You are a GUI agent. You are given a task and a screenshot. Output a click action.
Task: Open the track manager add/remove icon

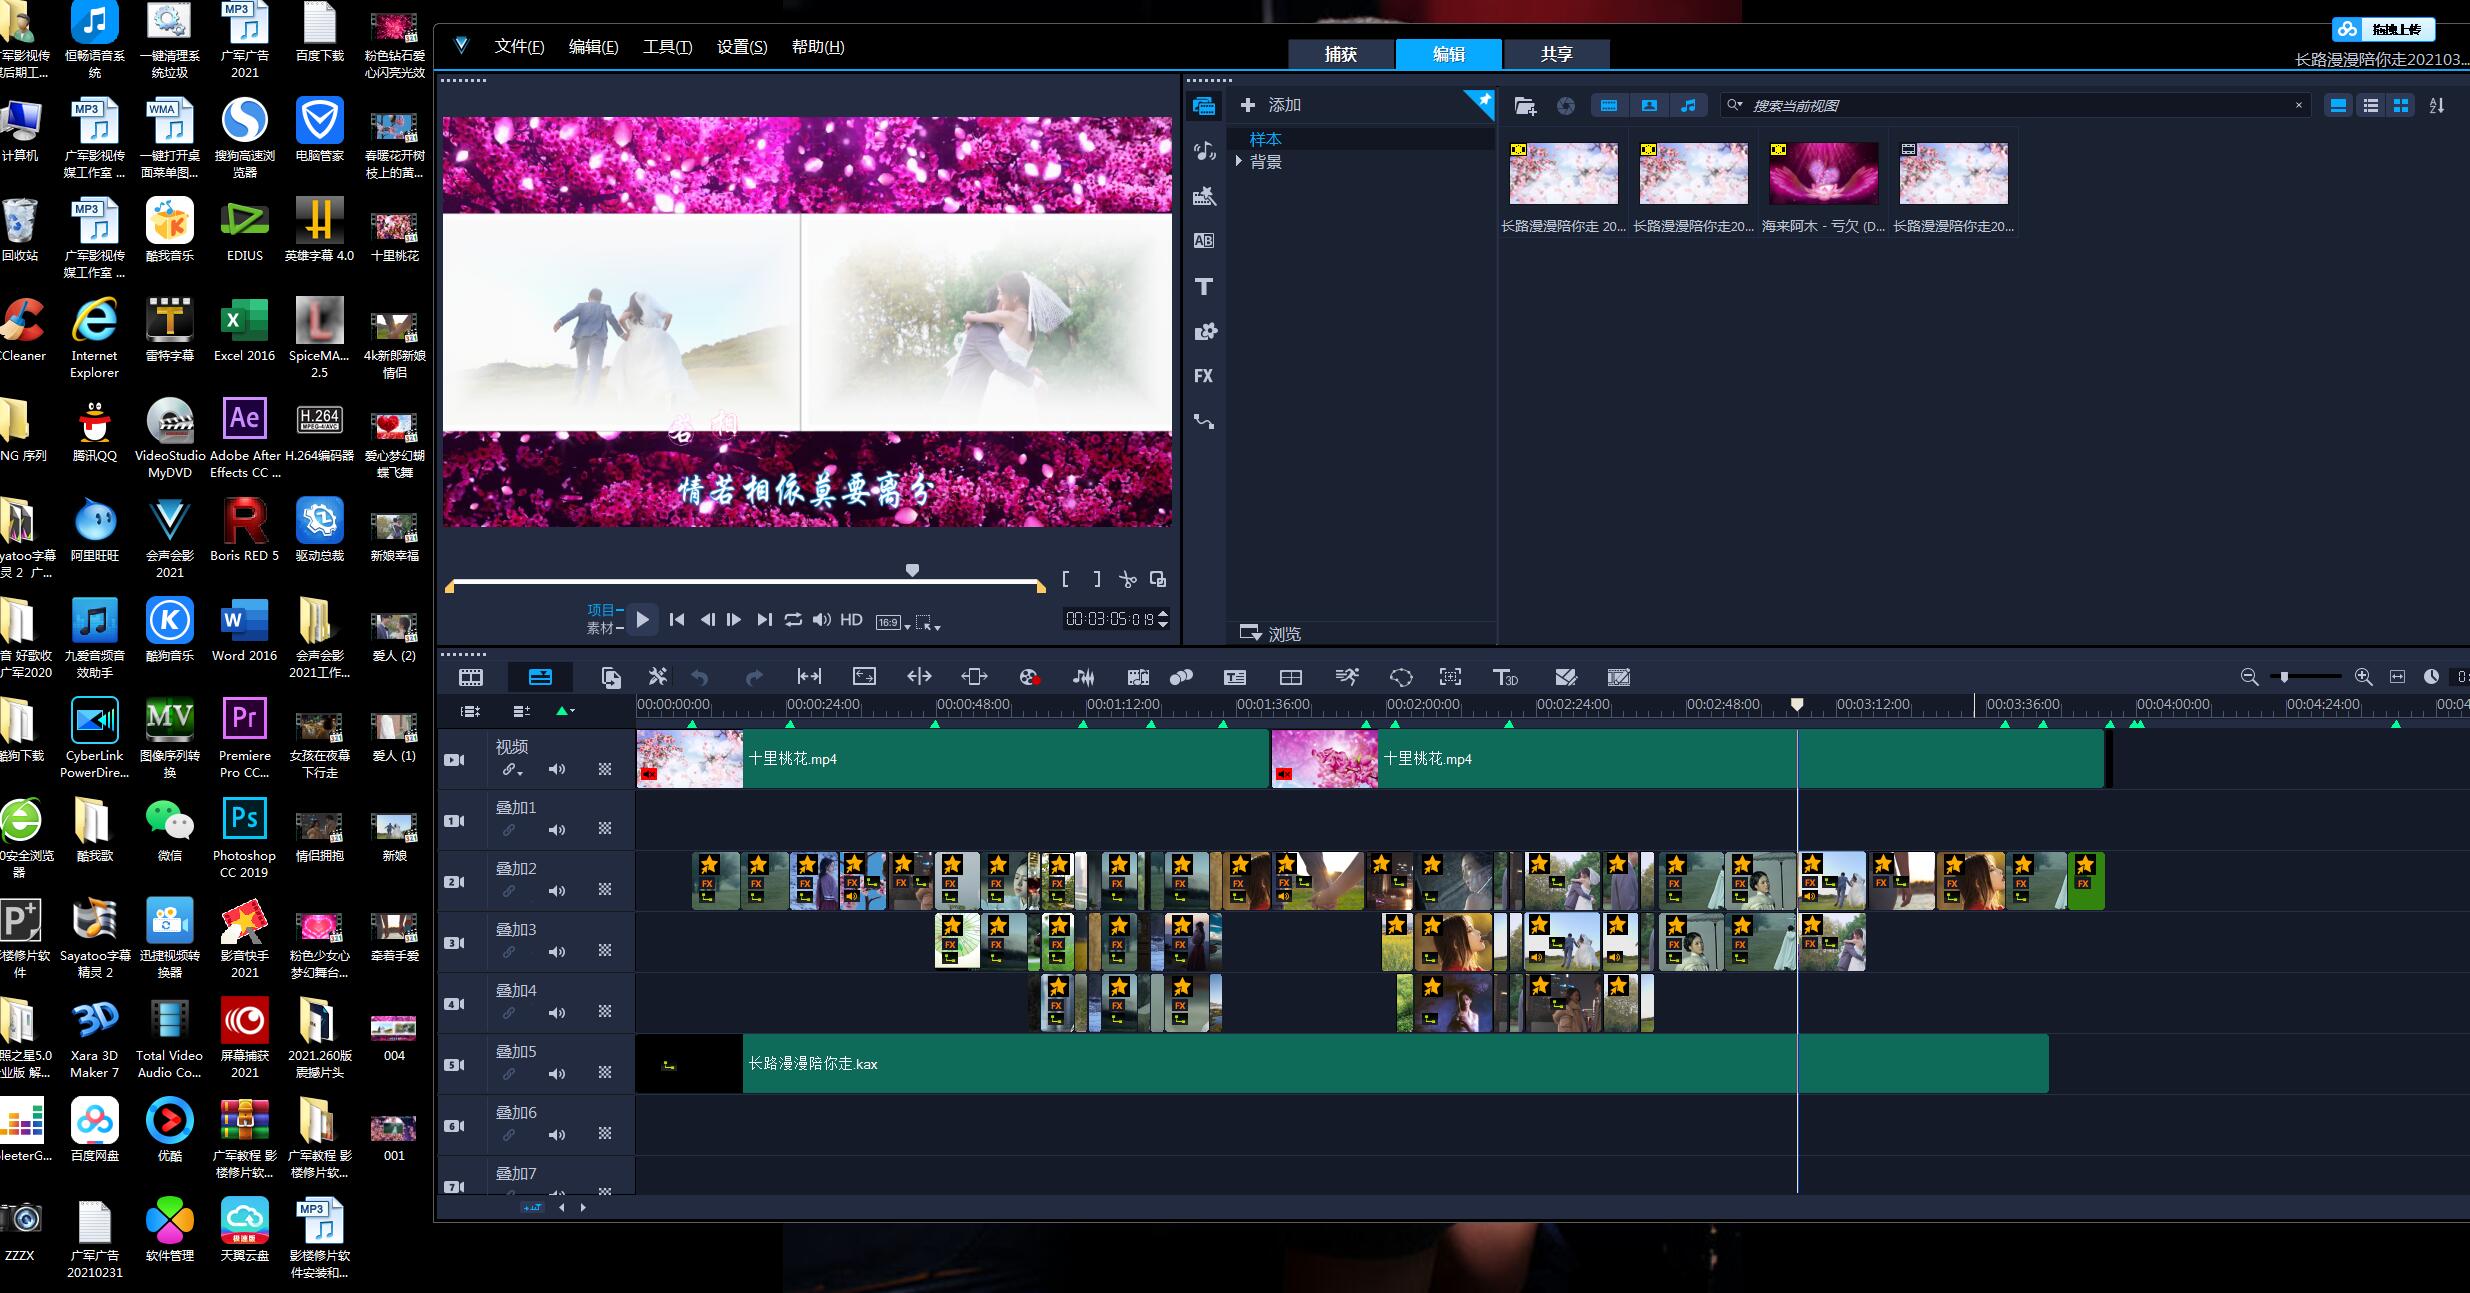tap(521, 711)
